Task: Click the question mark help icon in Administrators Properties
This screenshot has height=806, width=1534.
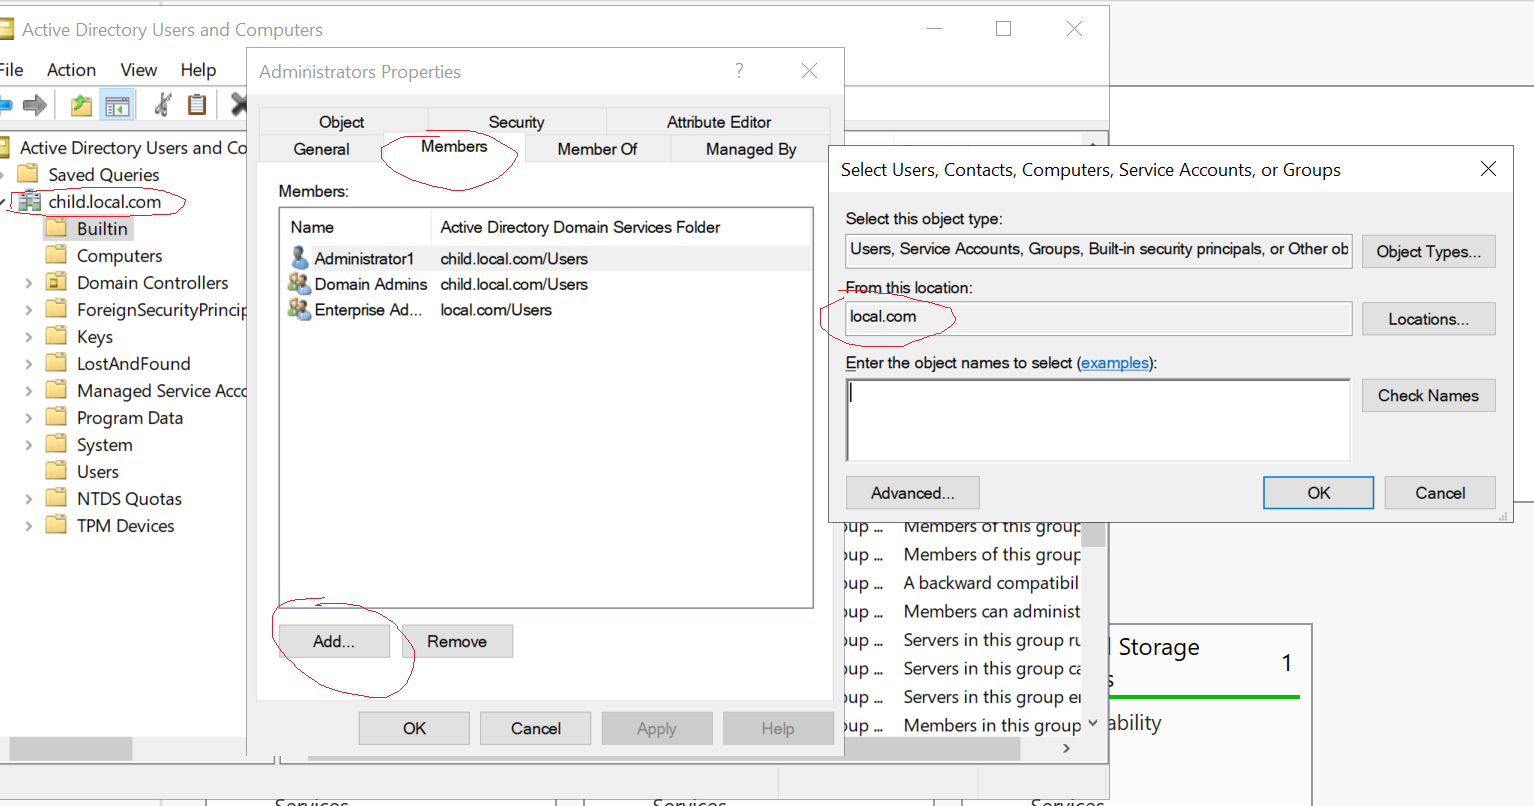Action: [739, 70]
